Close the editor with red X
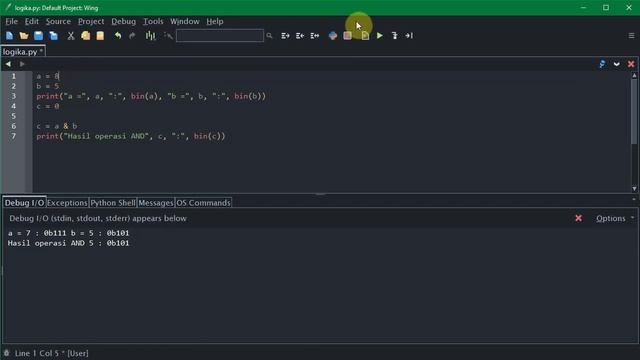 (631, 64)
